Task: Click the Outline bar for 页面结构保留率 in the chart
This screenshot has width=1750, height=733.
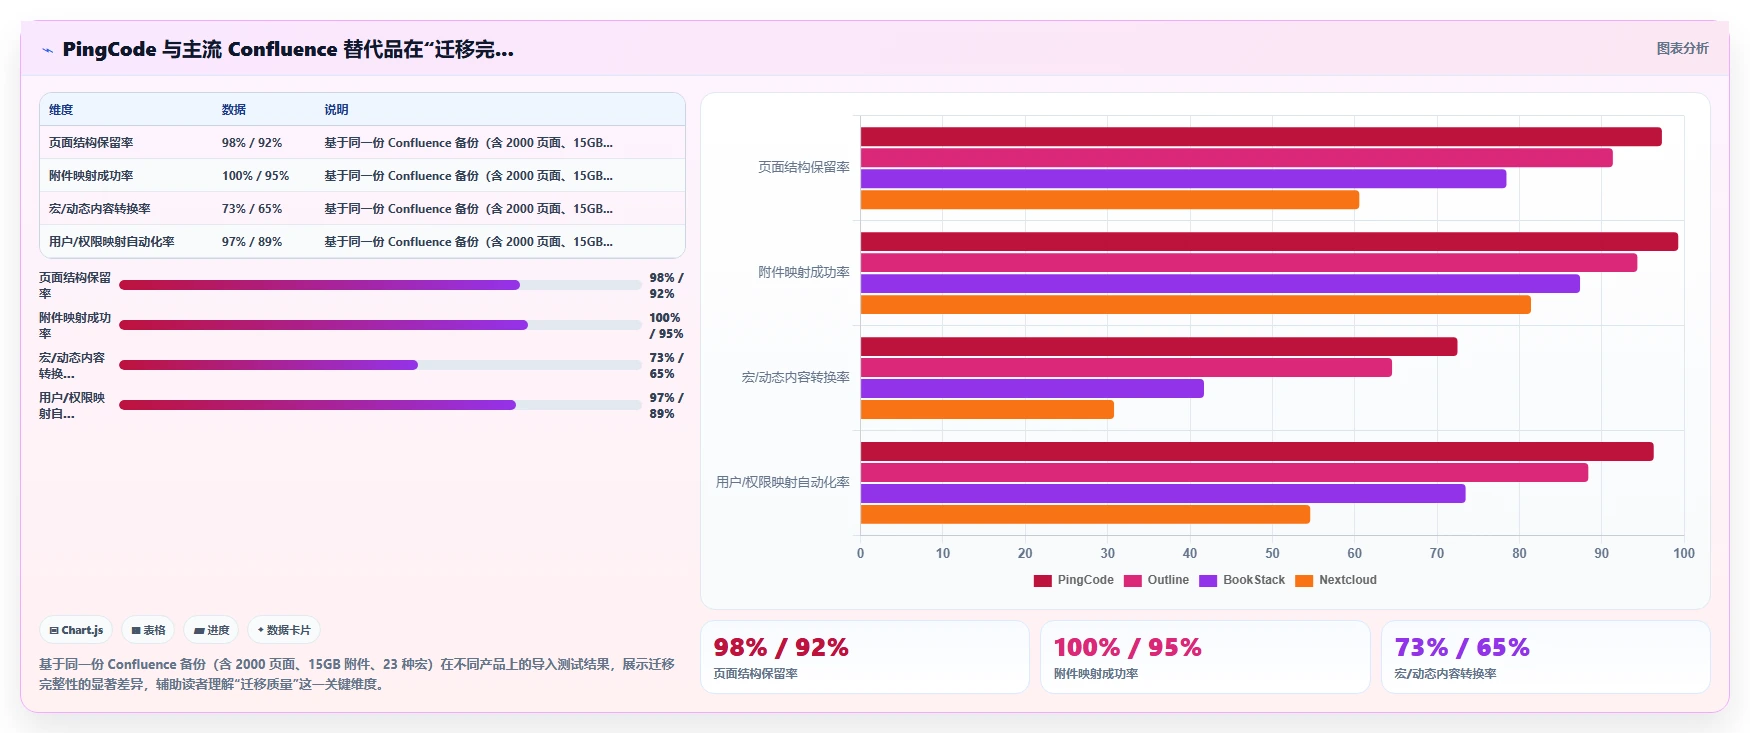Action: 1236,158
